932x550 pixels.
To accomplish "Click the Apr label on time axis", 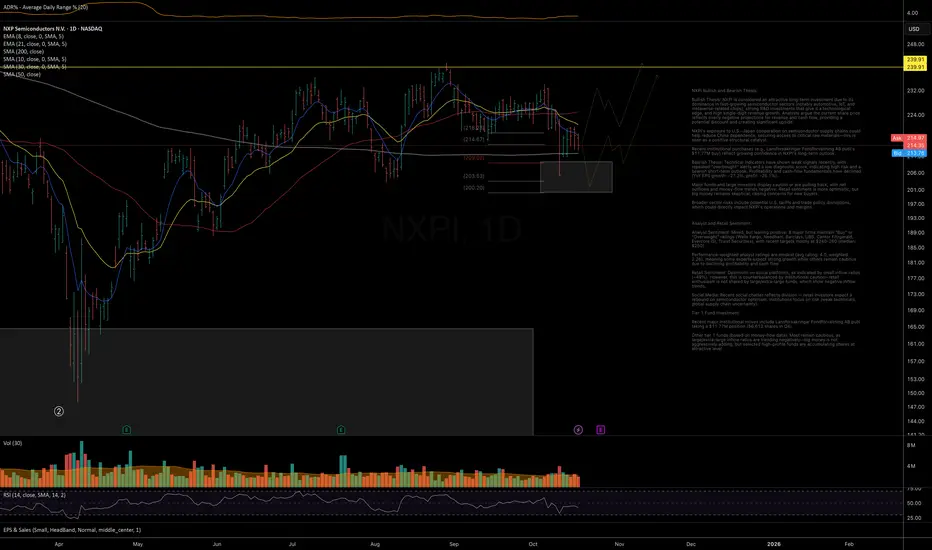I will pyautogui.click(x=59, y=543).
